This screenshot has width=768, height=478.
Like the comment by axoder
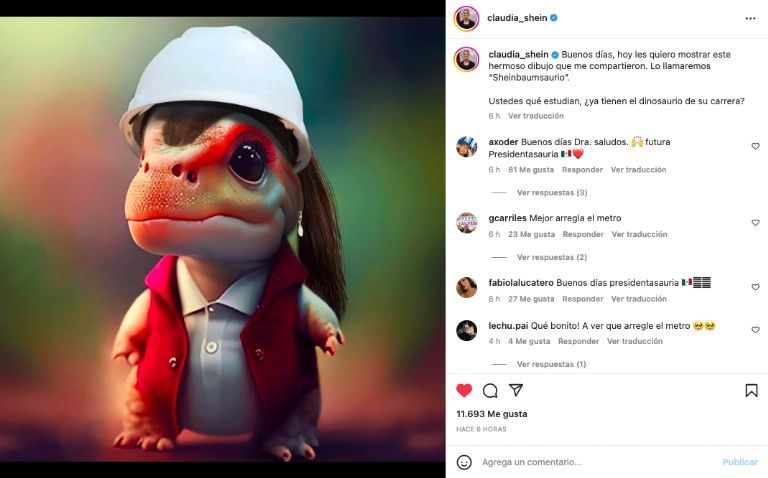point(755,147)
